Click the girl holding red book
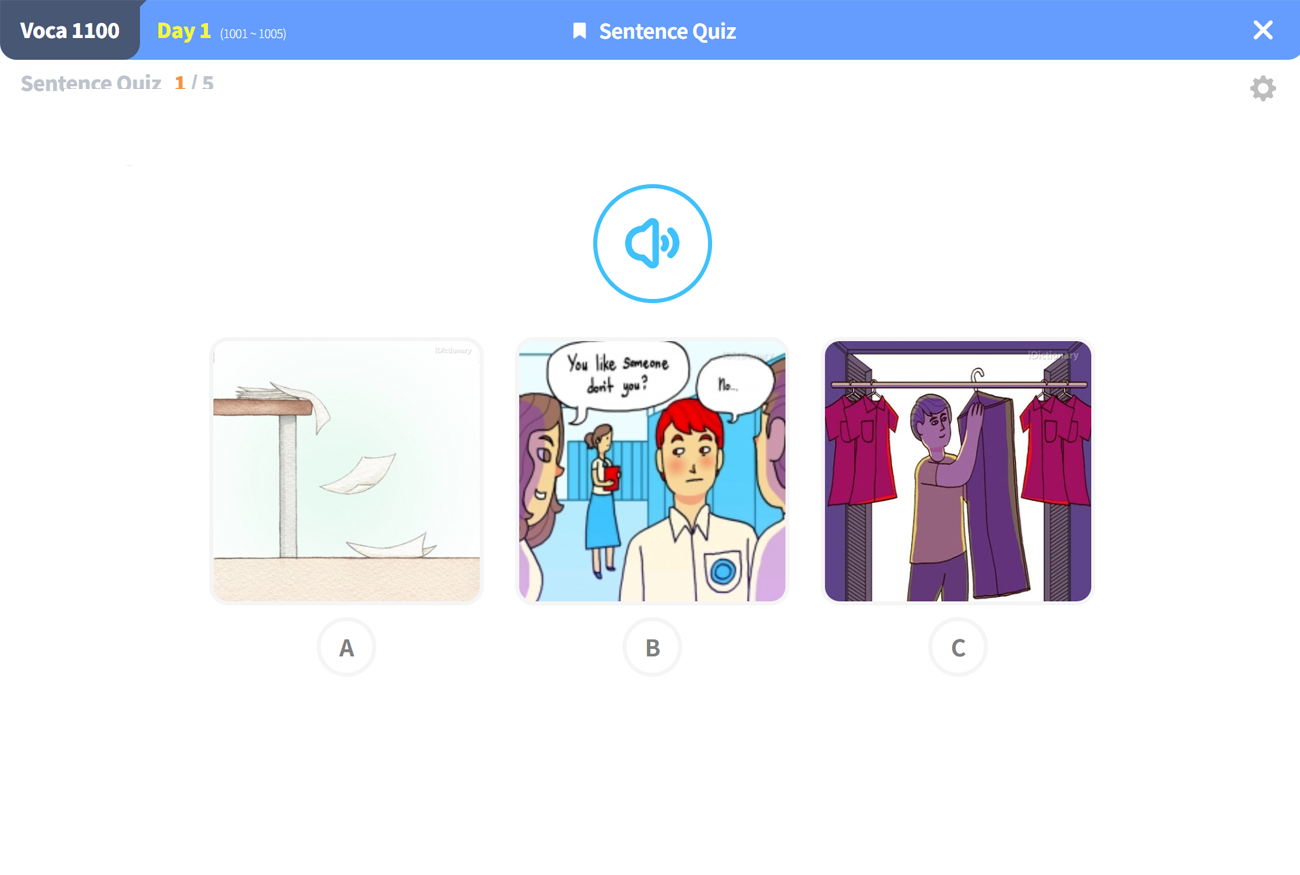1300x875 pixels. [602, 500]
